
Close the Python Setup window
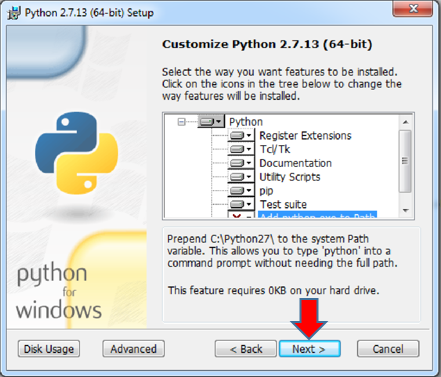(x=413, y=8)
